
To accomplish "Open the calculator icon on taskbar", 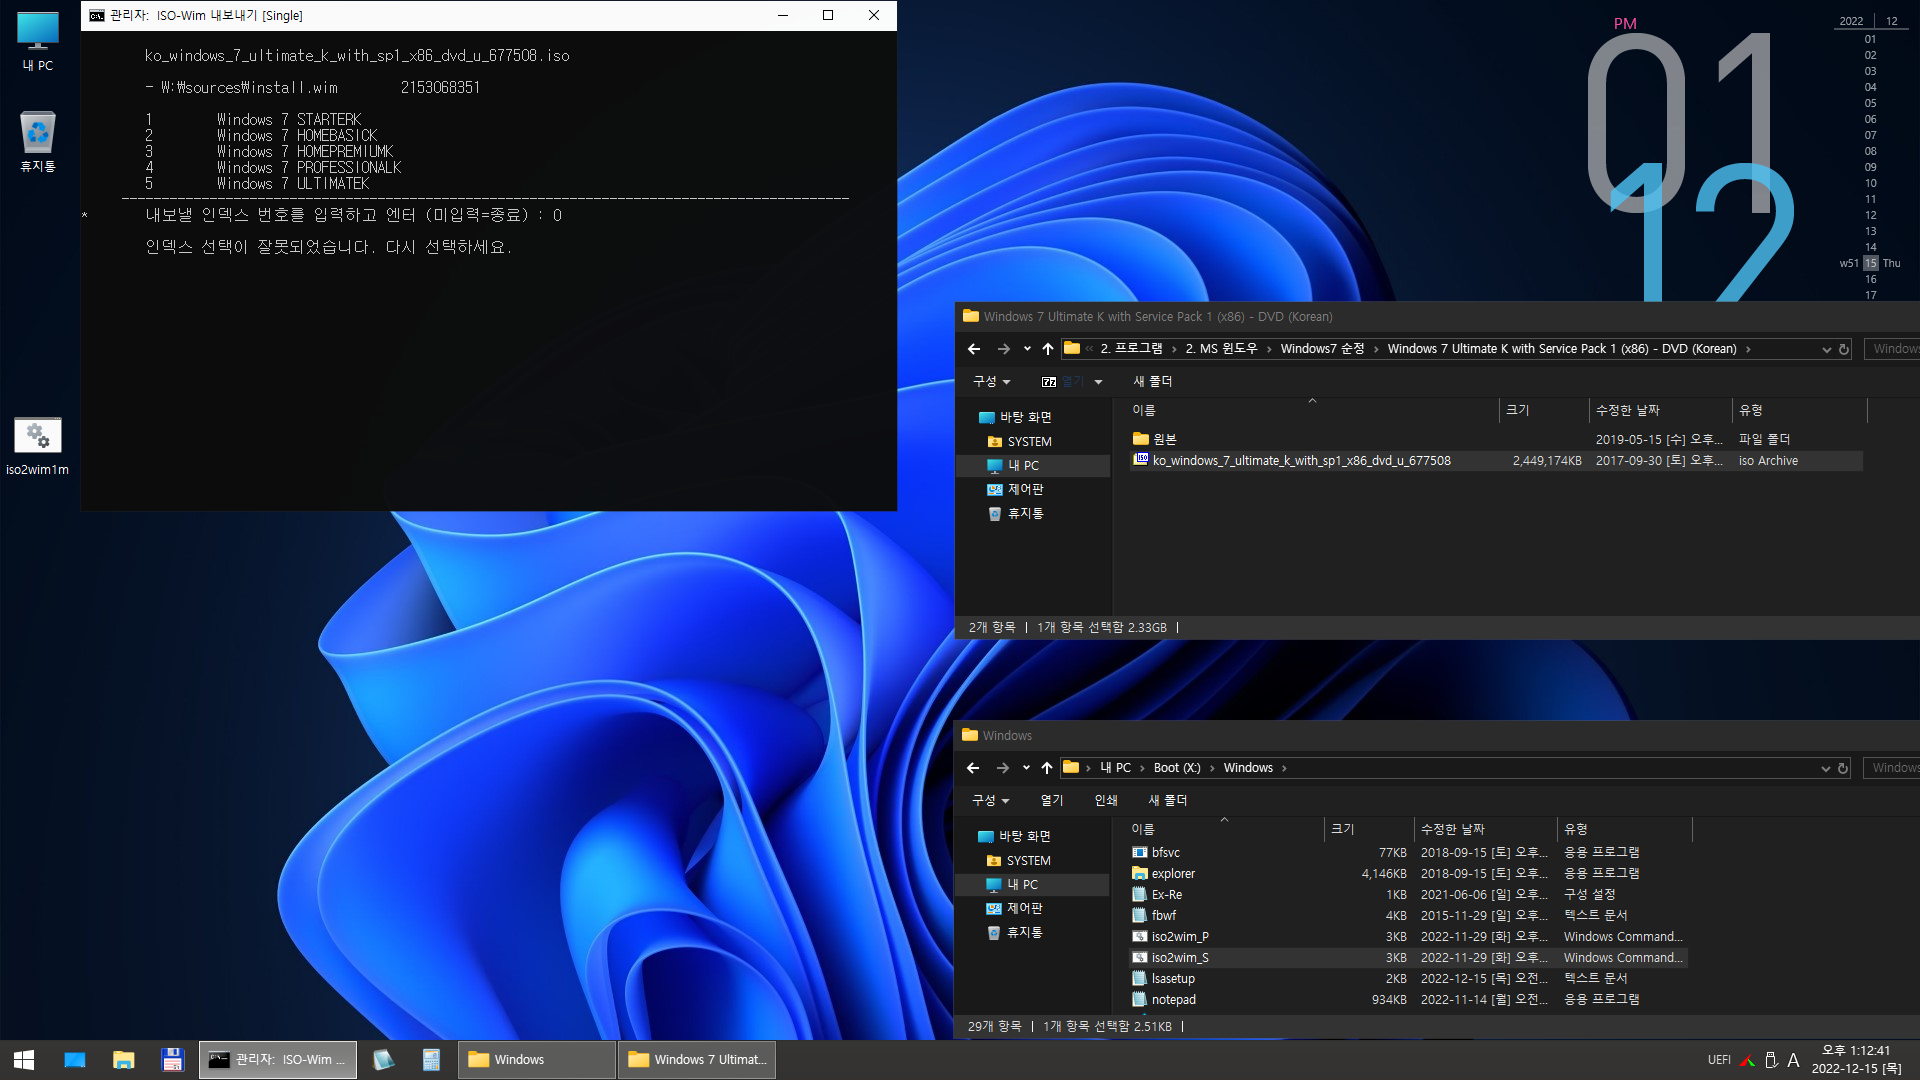I will tap(431, 1059).
